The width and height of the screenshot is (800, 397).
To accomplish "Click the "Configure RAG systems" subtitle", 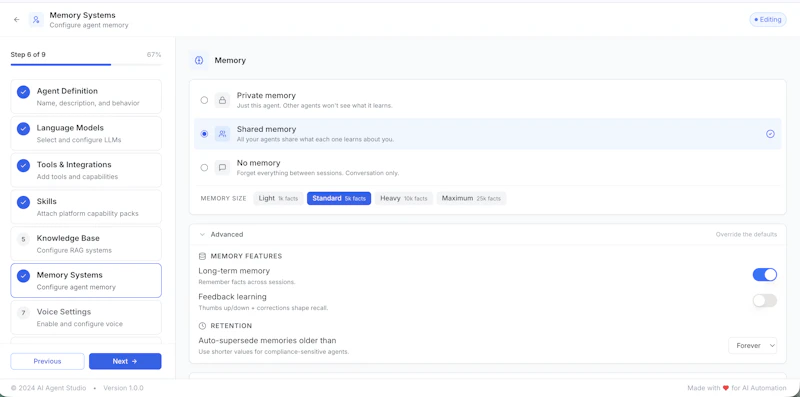I will tap(74, 251).
